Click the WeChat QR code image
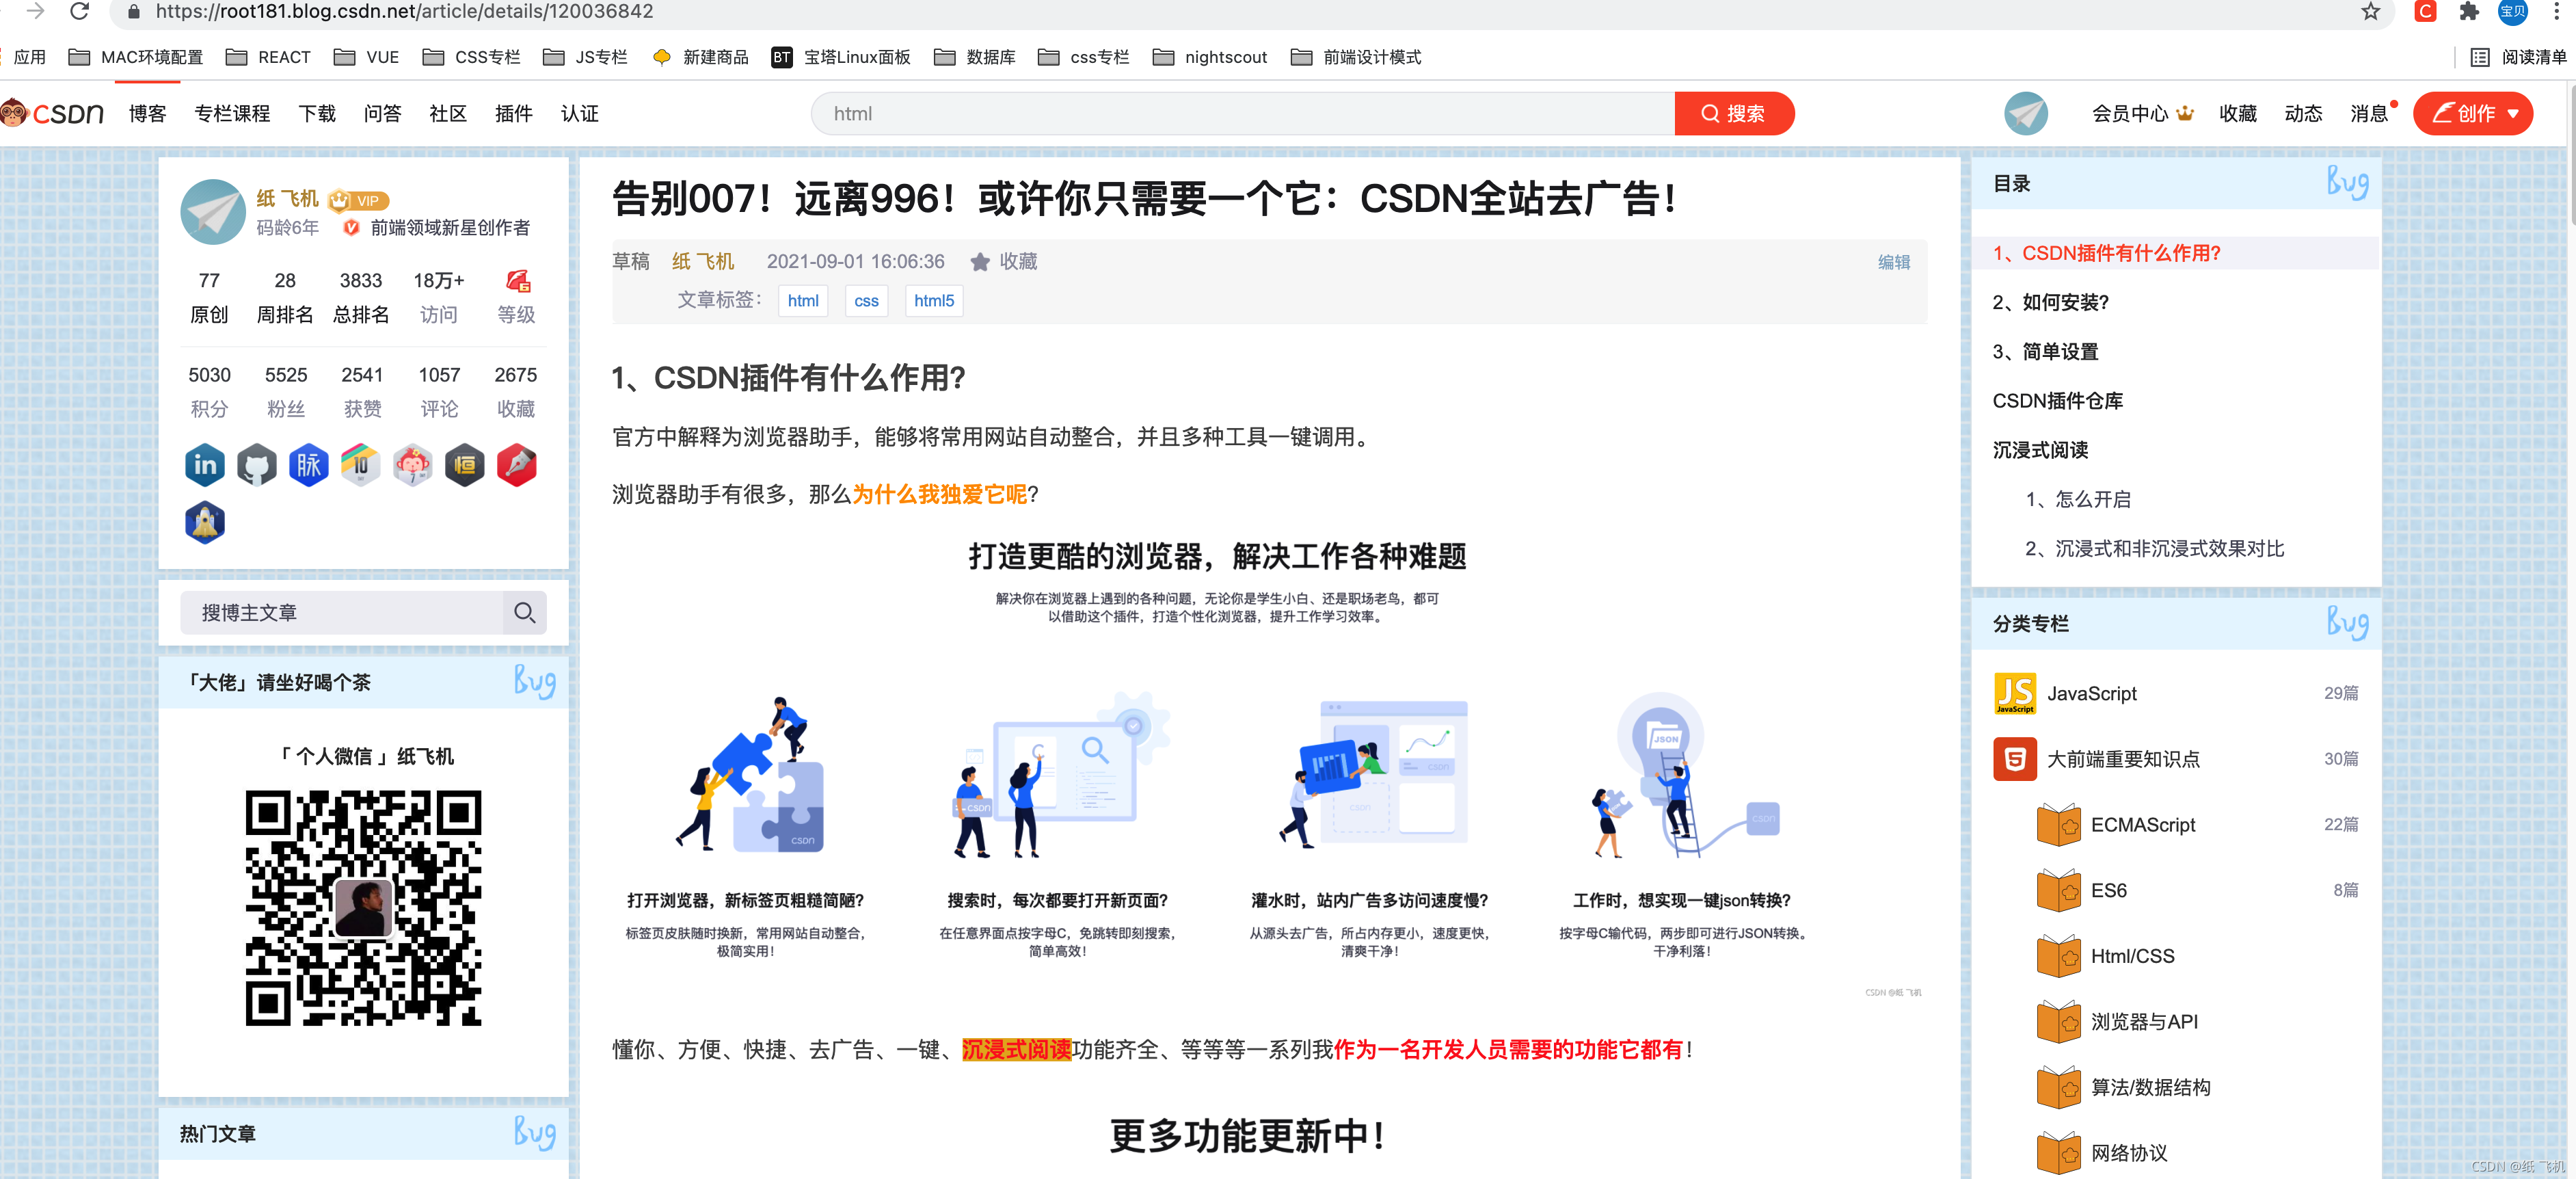Screen dimensions: 2576x1179 tap(364, 908)
